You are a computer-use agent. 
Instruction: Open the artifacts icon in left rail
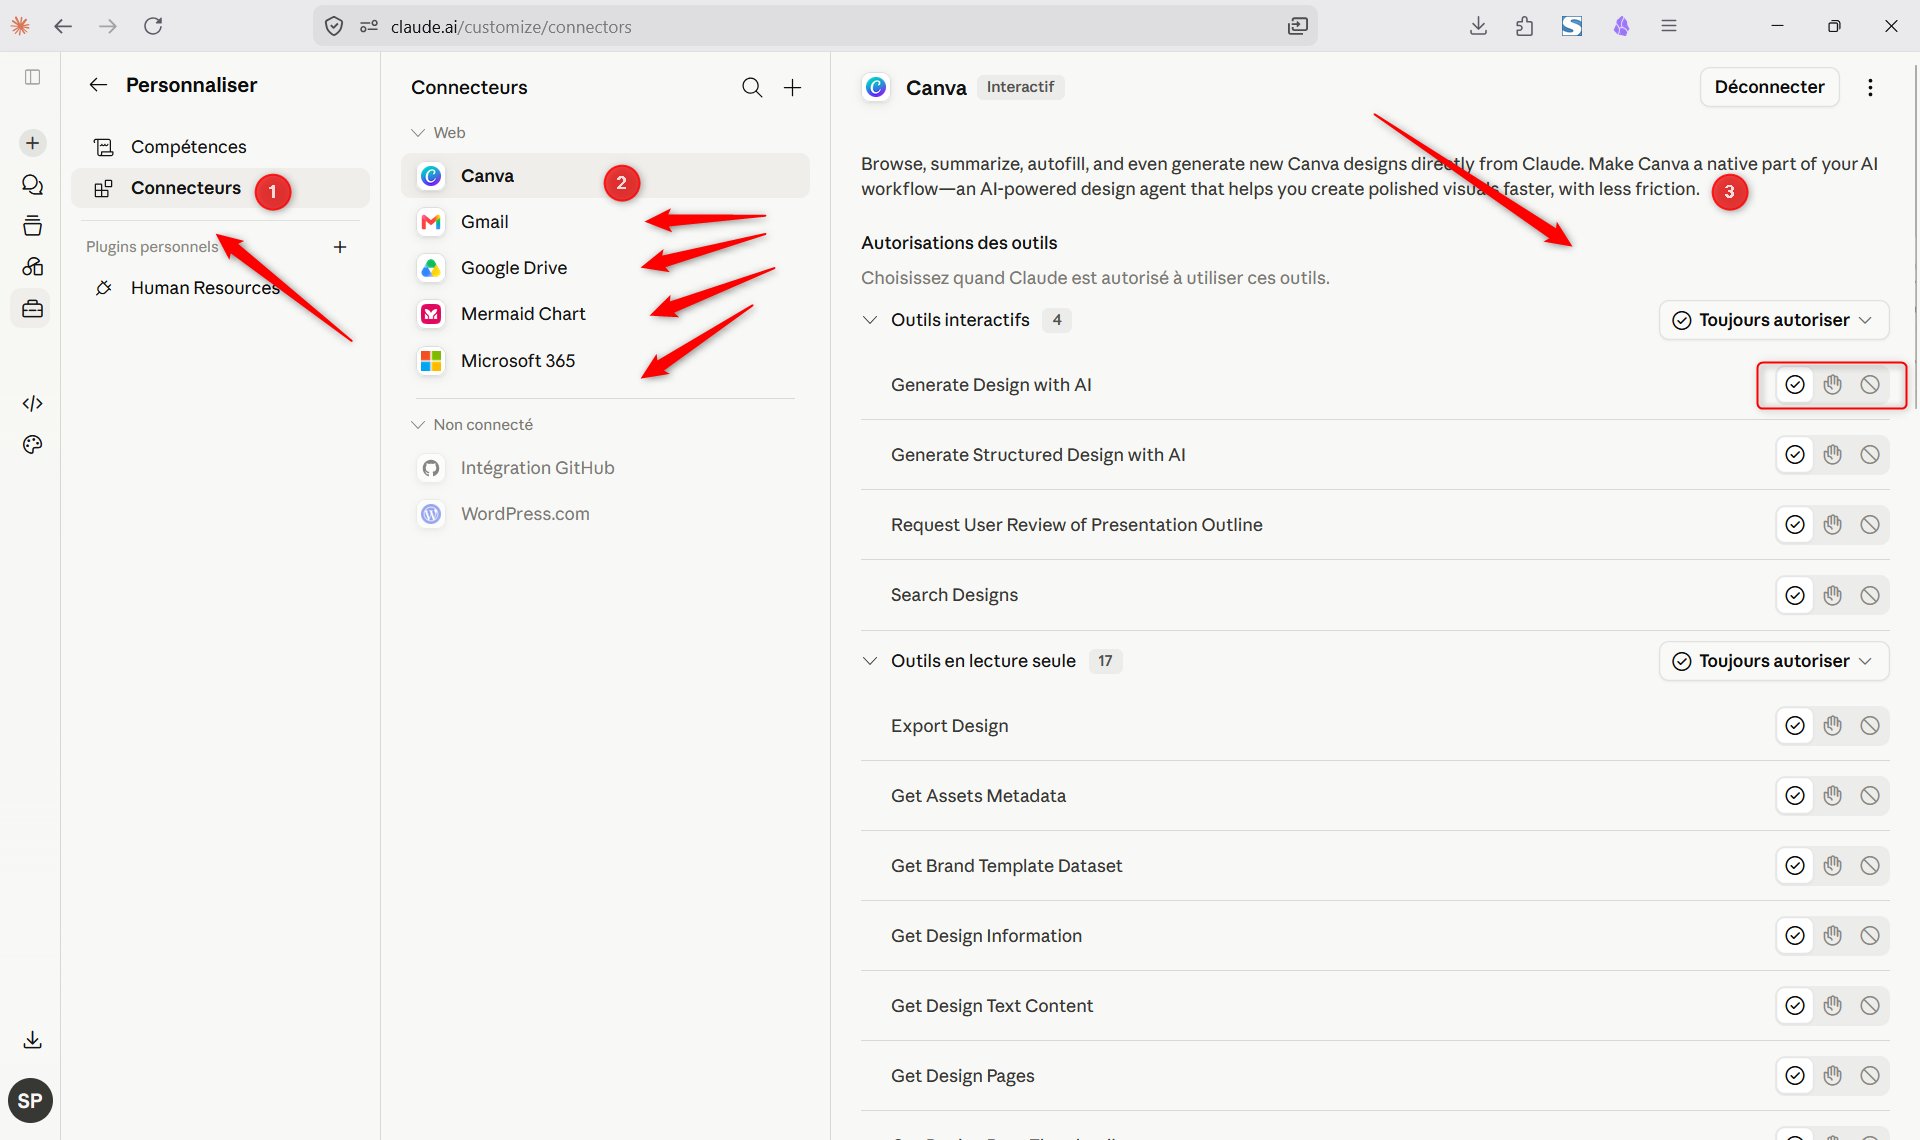32,267
